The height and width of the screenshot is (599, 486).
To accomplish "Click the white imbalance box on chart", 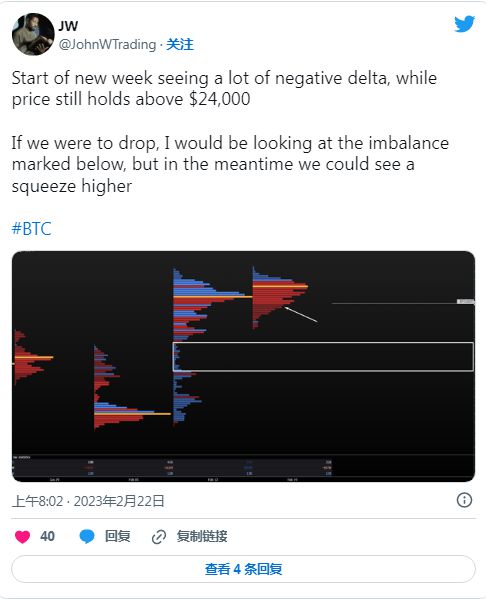I will [323, 357].
